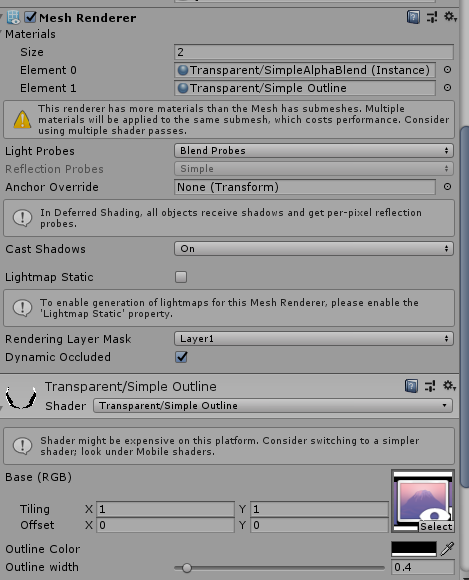Viewport: 469px width, 580px height.
Task: Click Outline Color black swatch
Action: (x=414, y=549)
